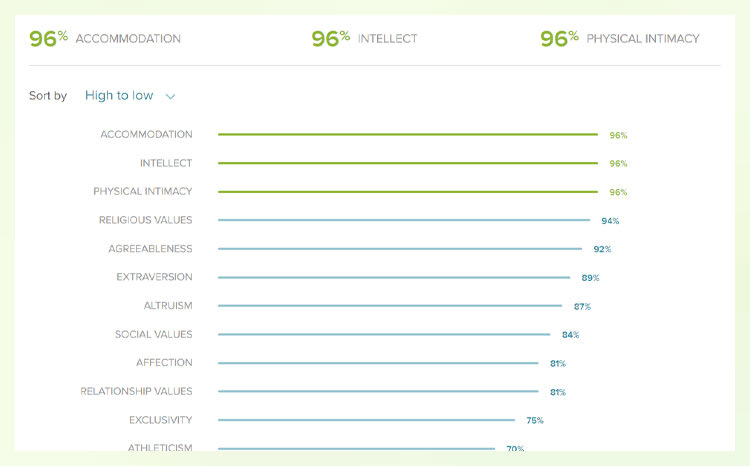Click the 75% Exclusivity percentage
This screenshot has height=466, width=750.
(535, 421)
